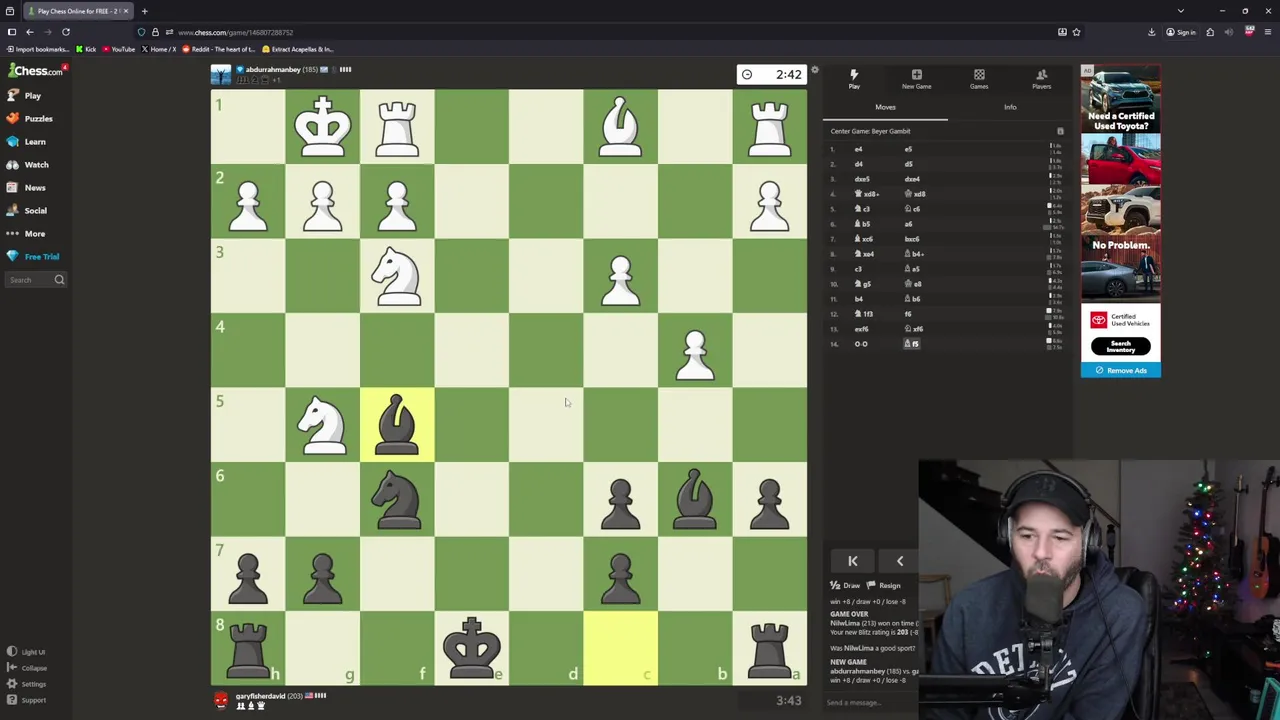Click opponent avatar thumbnail above board
Screen dimensions: 1280x720
(x=221, y=74)
